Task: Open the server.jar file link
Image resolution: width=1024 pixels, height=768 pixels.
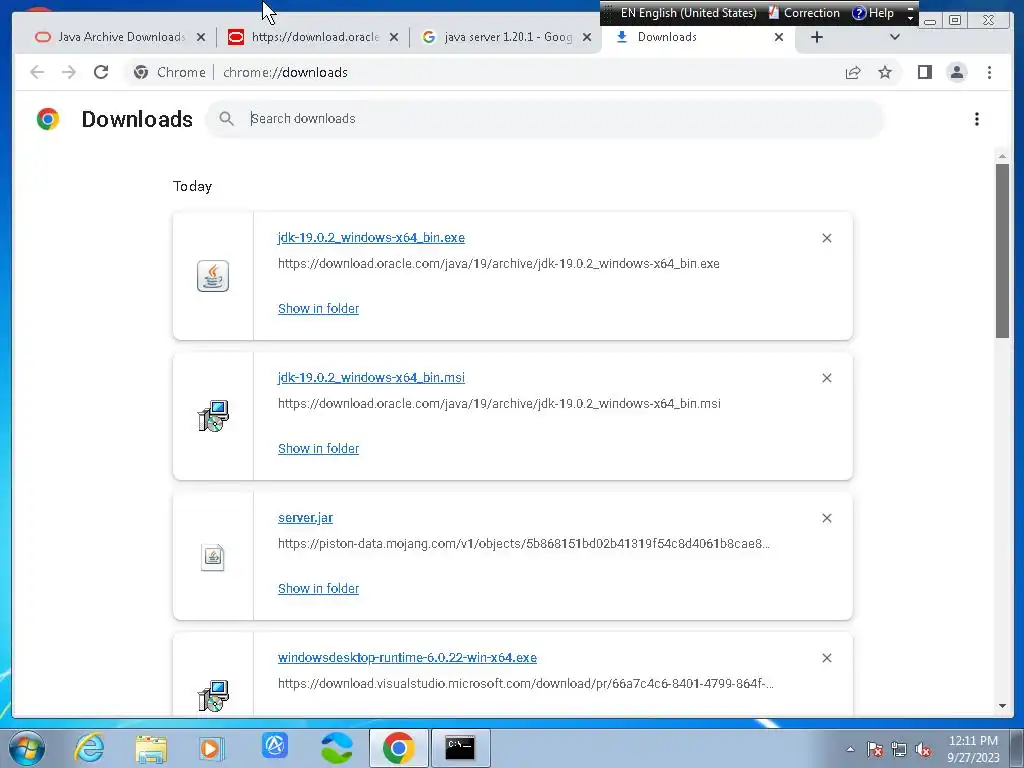Action: coord(305,517)
